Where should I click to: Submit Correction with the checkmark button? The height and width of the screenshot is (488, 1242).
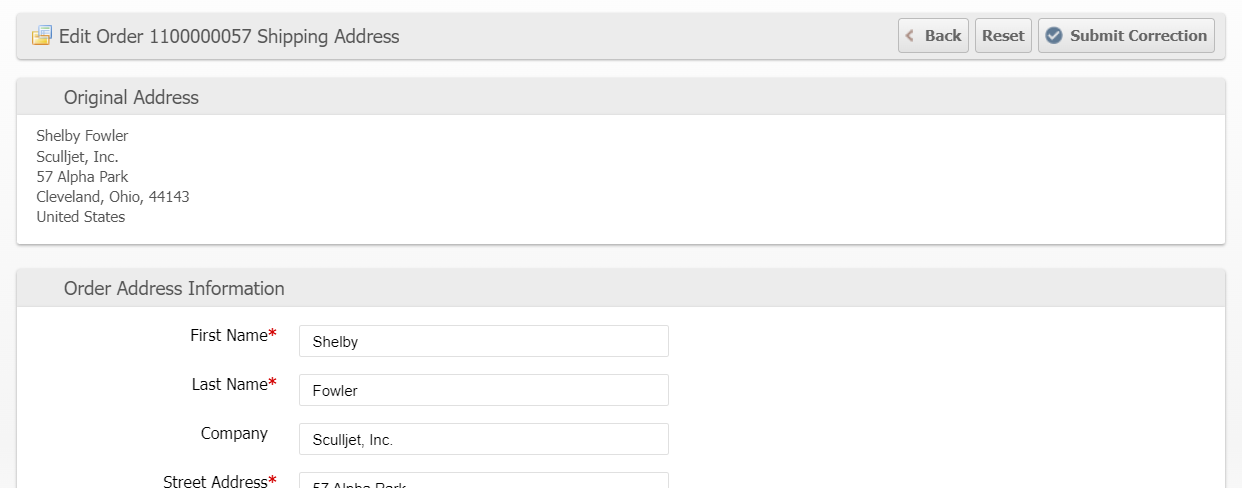[1126, 36]
